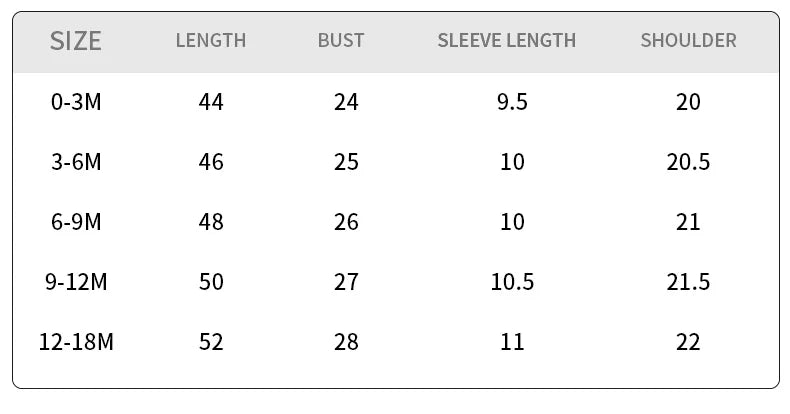The height and width of the screenshot is (414, 790).
Task: Select the BUST column header
Action: pyautogui.click(x=341, y=41)
